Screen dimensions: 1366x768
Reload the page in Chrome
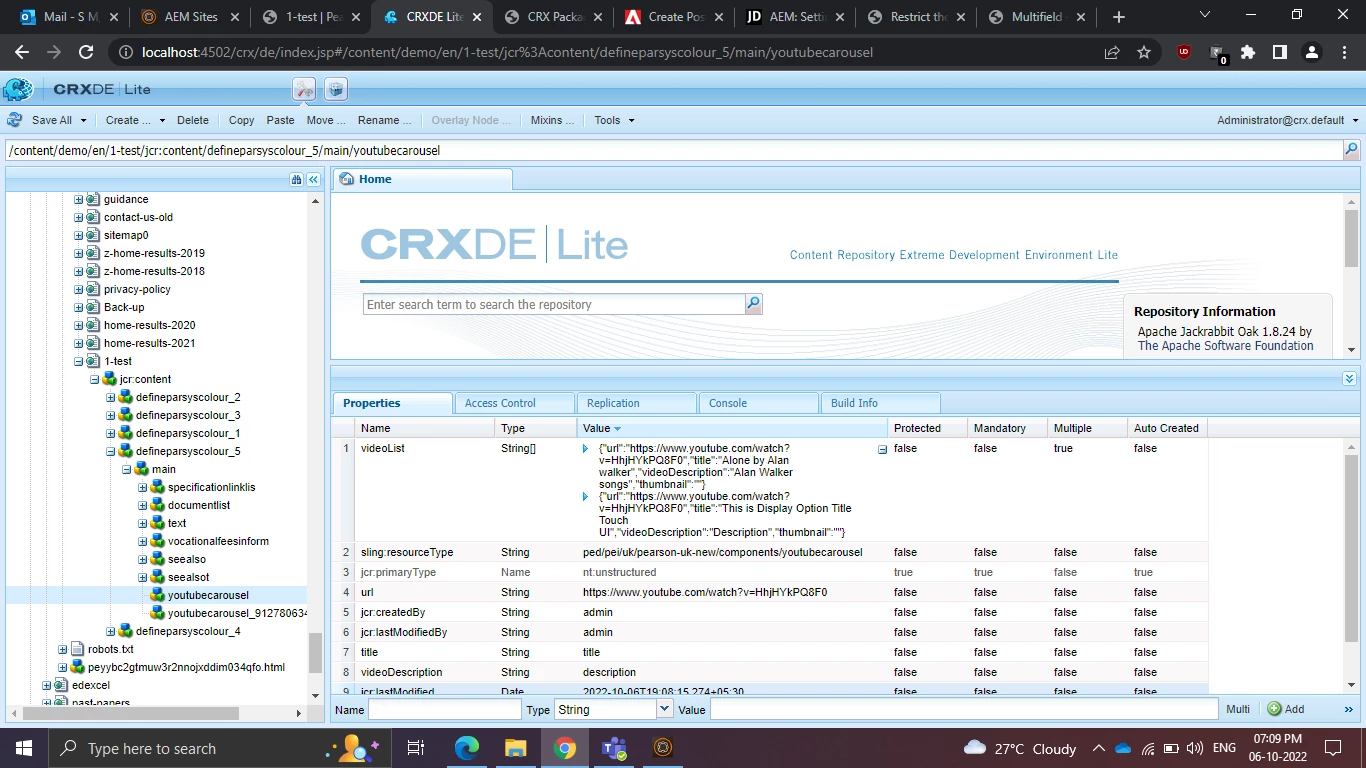point(86,52)
